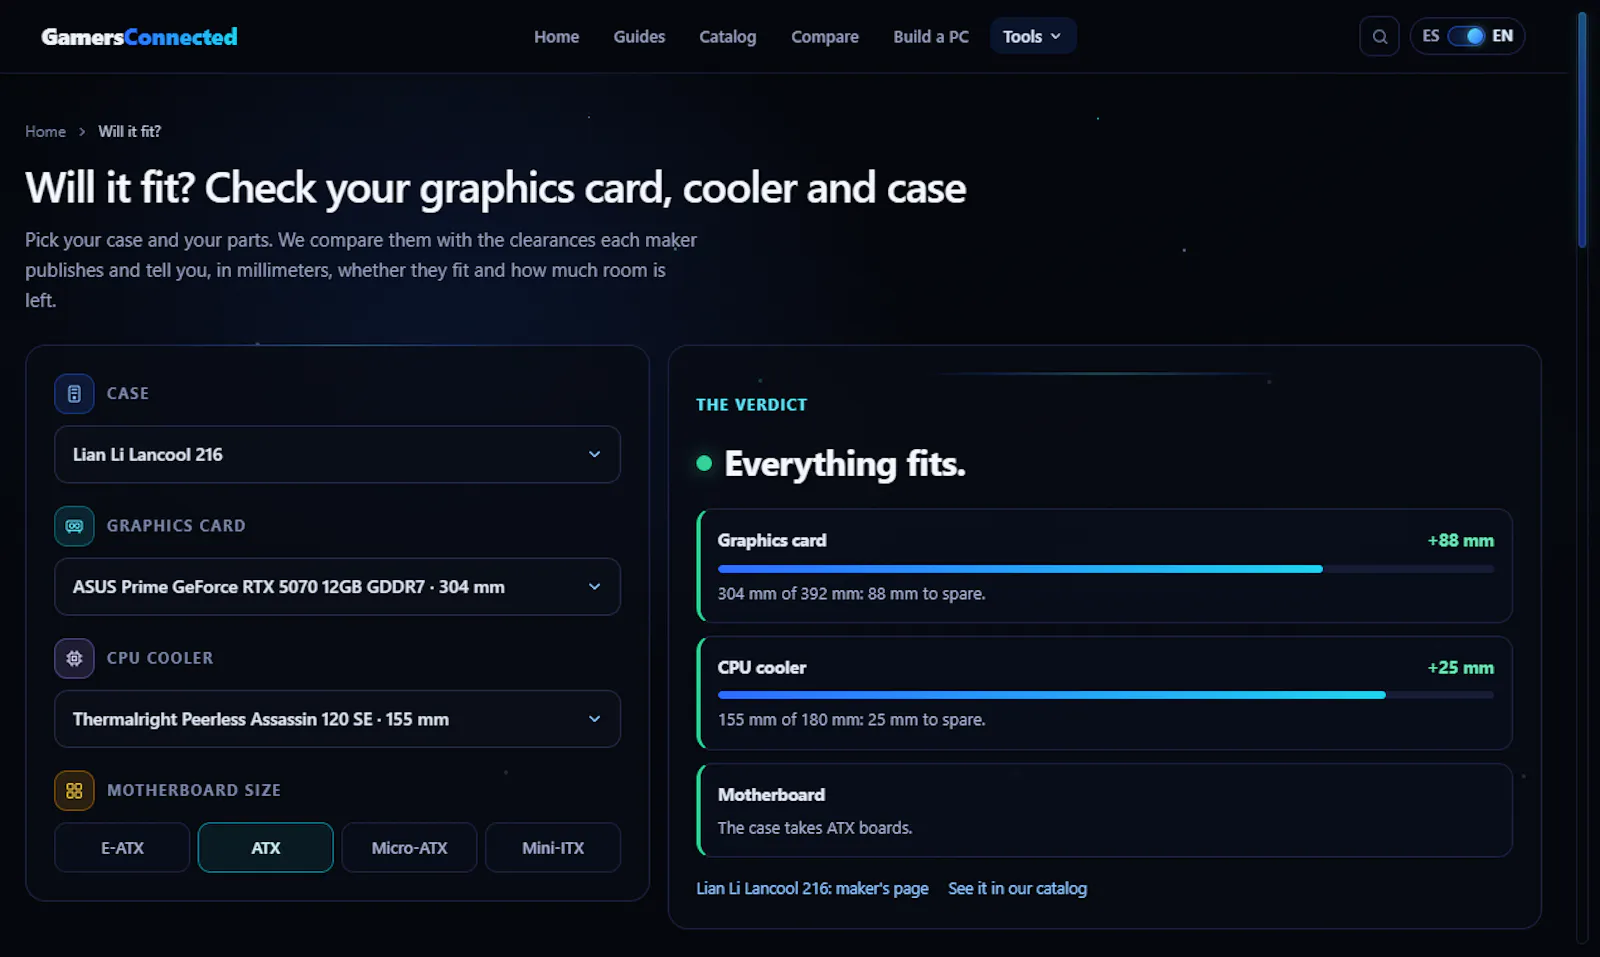Select E-ATX motherboard size

coord(122,848)
